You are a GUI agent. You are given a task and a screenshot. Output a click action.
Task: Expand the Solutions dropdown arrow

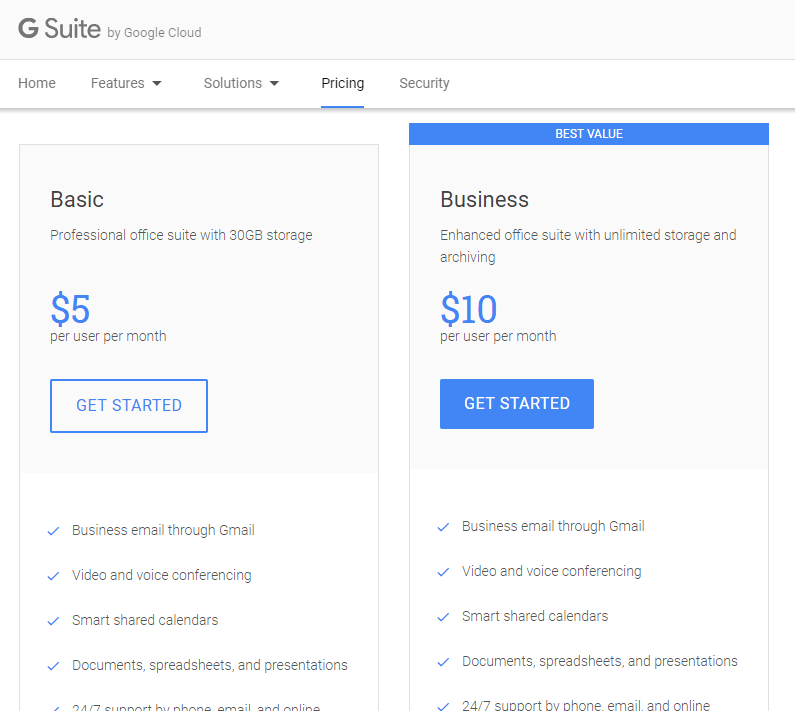coord(274,84)
